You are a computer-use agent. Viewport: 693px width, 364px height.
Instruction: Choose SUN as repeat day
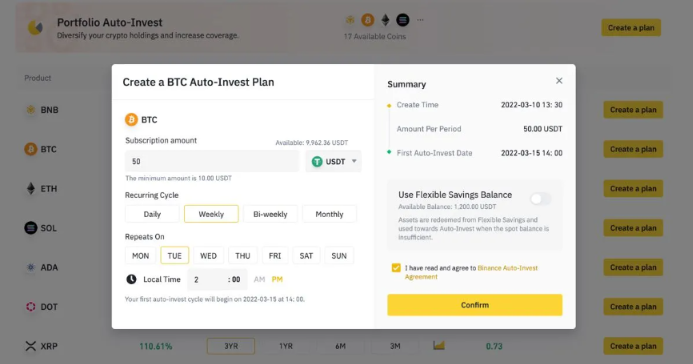(x=339, y=256)
